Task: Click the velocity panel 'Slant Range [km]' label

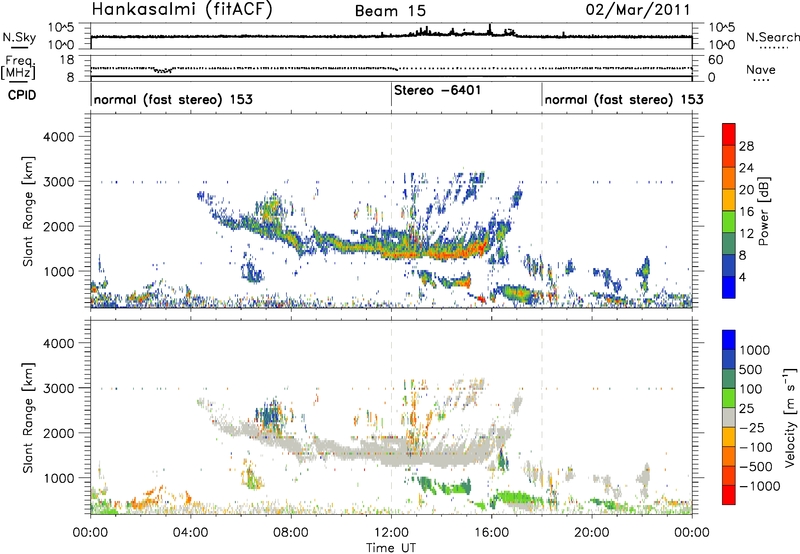Action: [x=28, y=418]
